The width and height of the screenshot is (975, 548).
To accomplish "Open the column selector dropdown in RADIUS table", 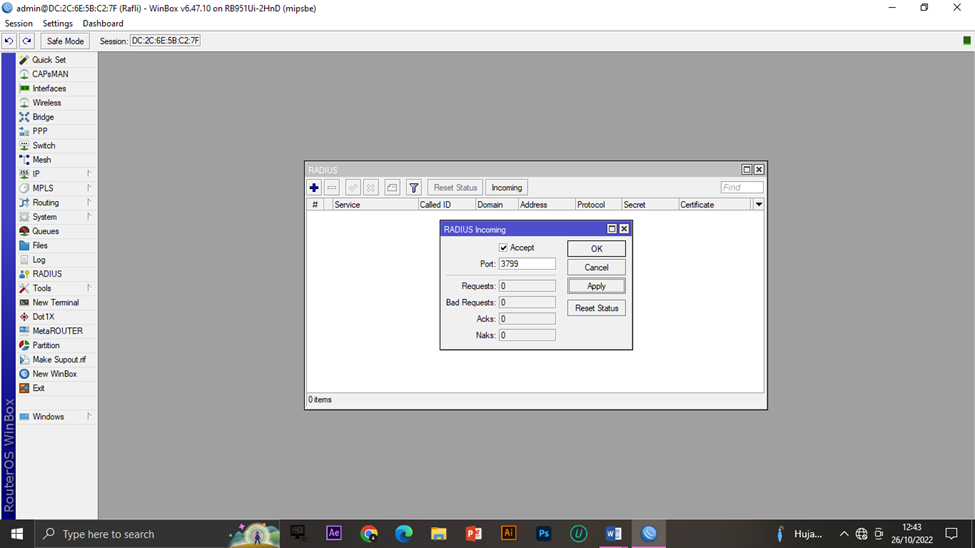I will [759, 205].
